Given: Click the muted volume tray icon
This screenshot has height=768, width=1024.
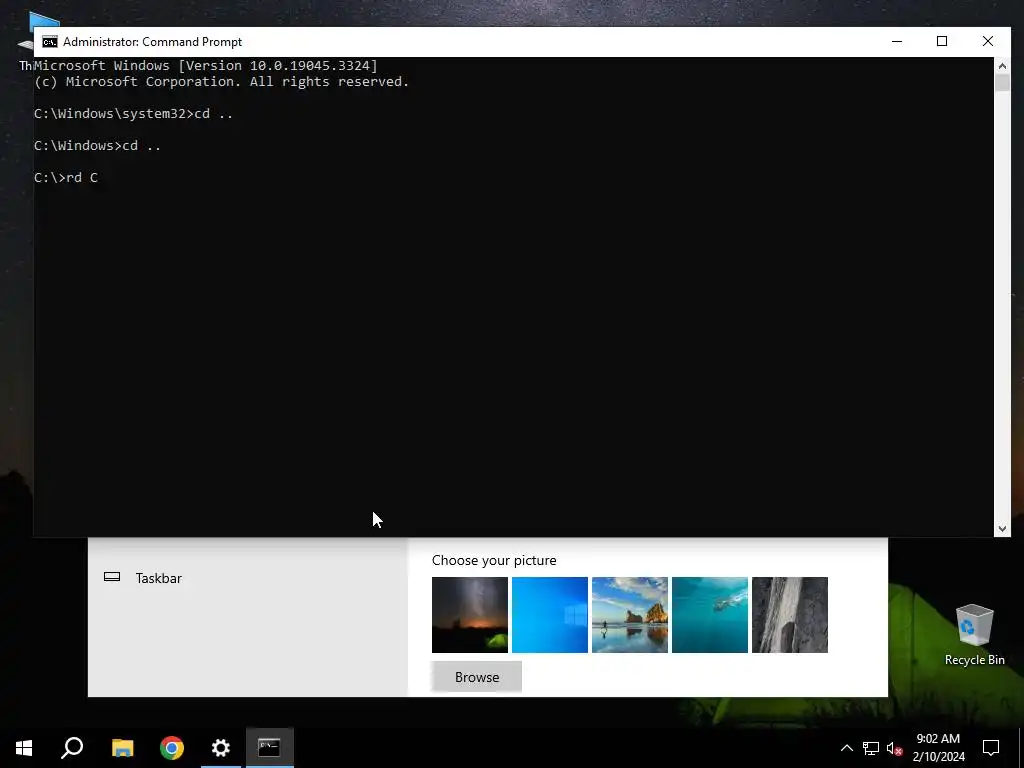Looking at the screenshot, I should click(x=894, y=748).
